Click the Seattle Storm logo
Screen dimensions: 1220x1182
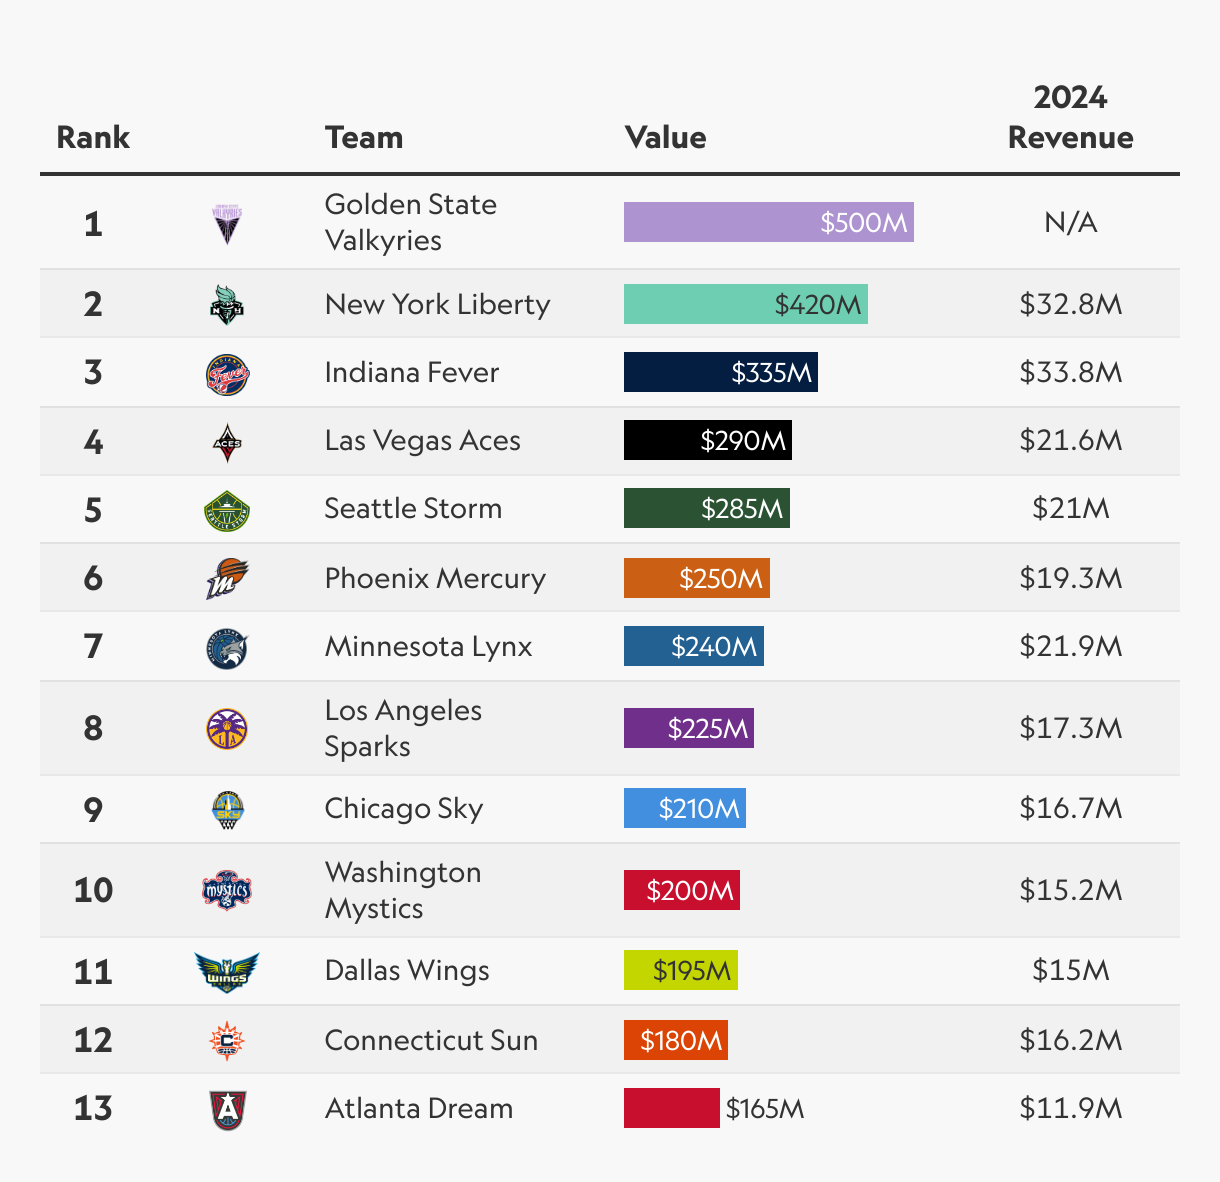pyautogui.click(x=227, y=510)
